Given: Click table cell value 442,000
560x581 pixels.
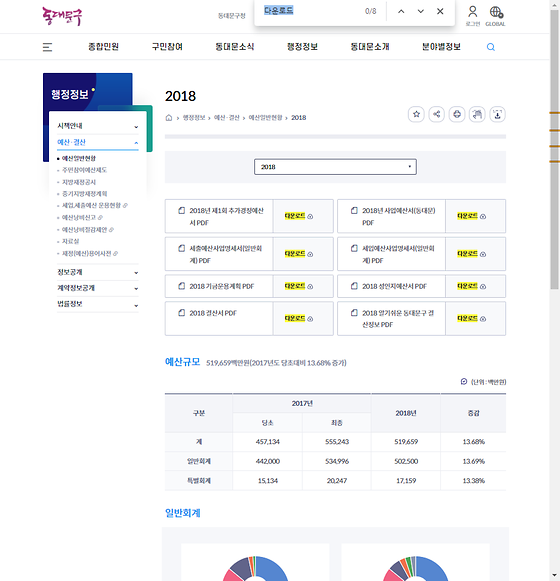Looking at the screenshot, I should (x=268, y=461).
